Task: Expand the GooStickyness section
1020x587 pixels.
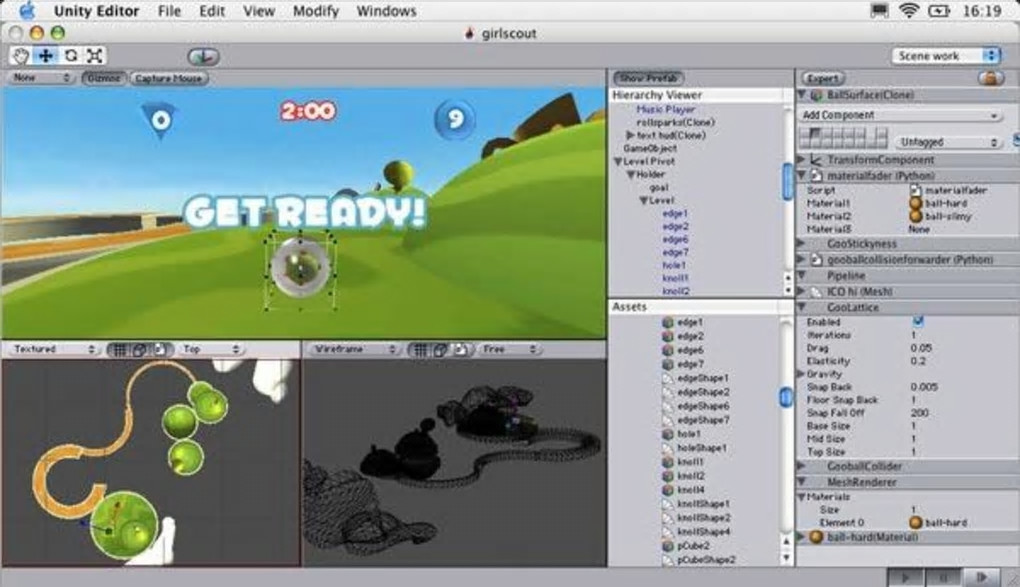Action: click(x=802, y=243)
